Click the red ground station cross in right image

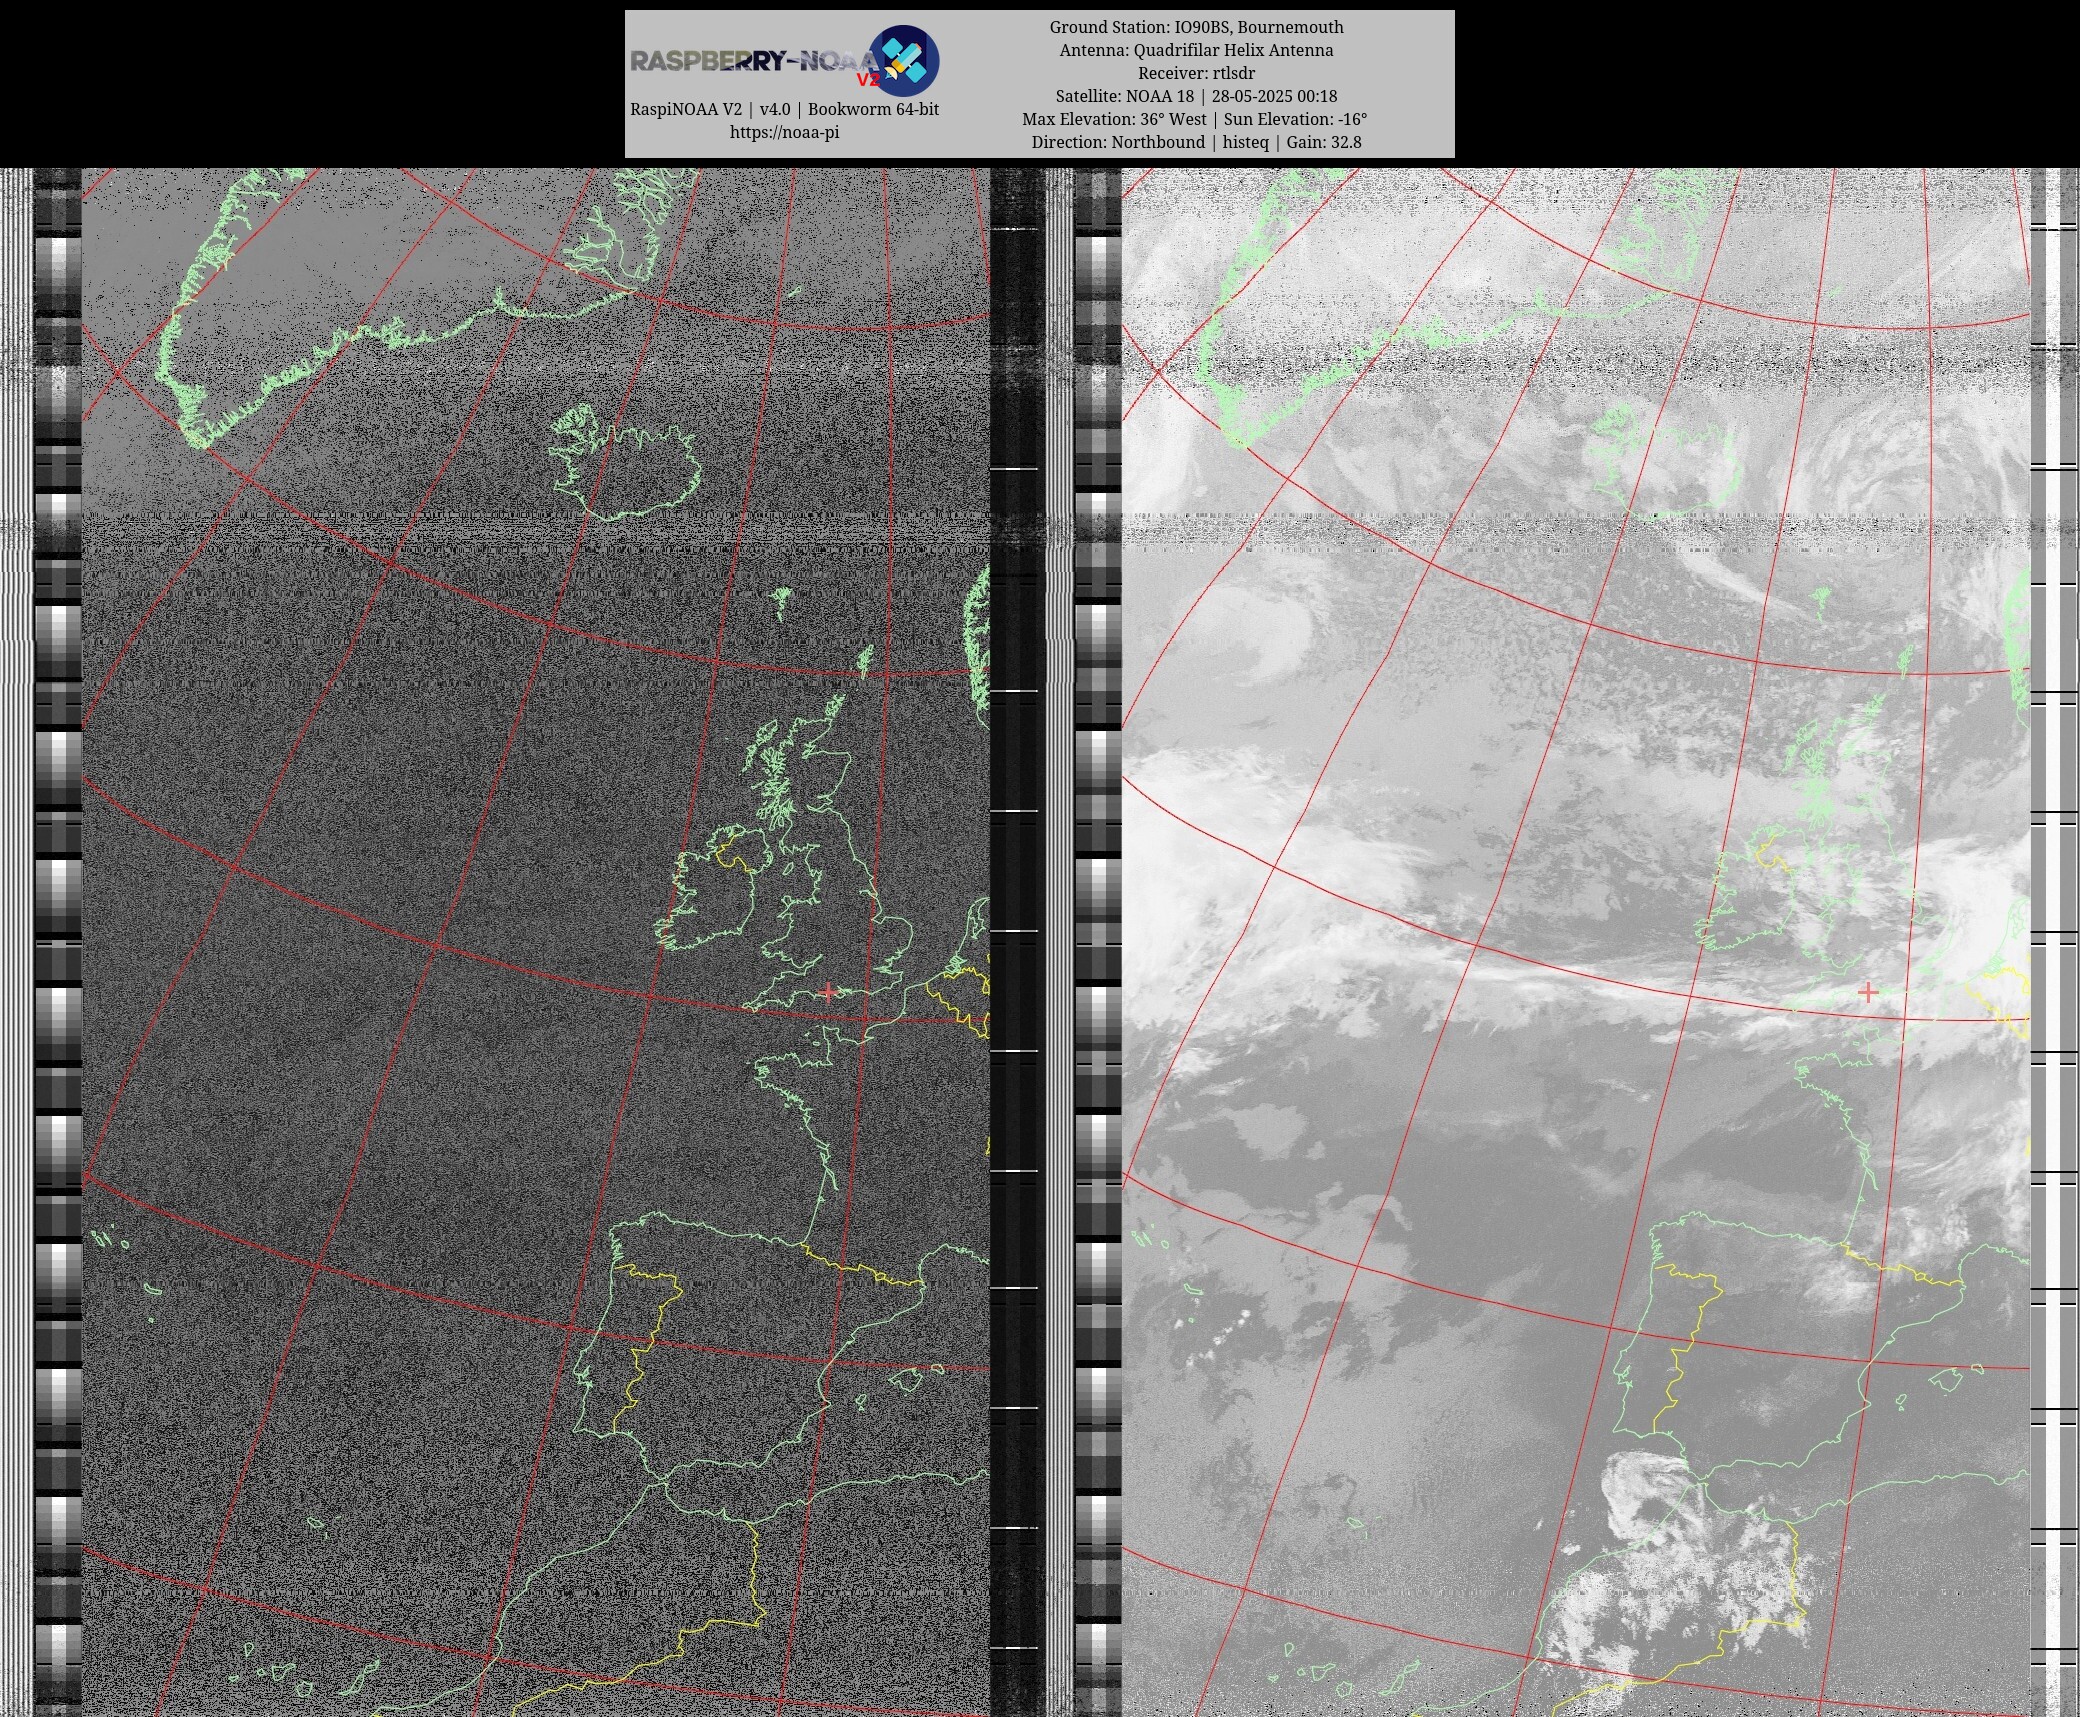(1867, 992)
